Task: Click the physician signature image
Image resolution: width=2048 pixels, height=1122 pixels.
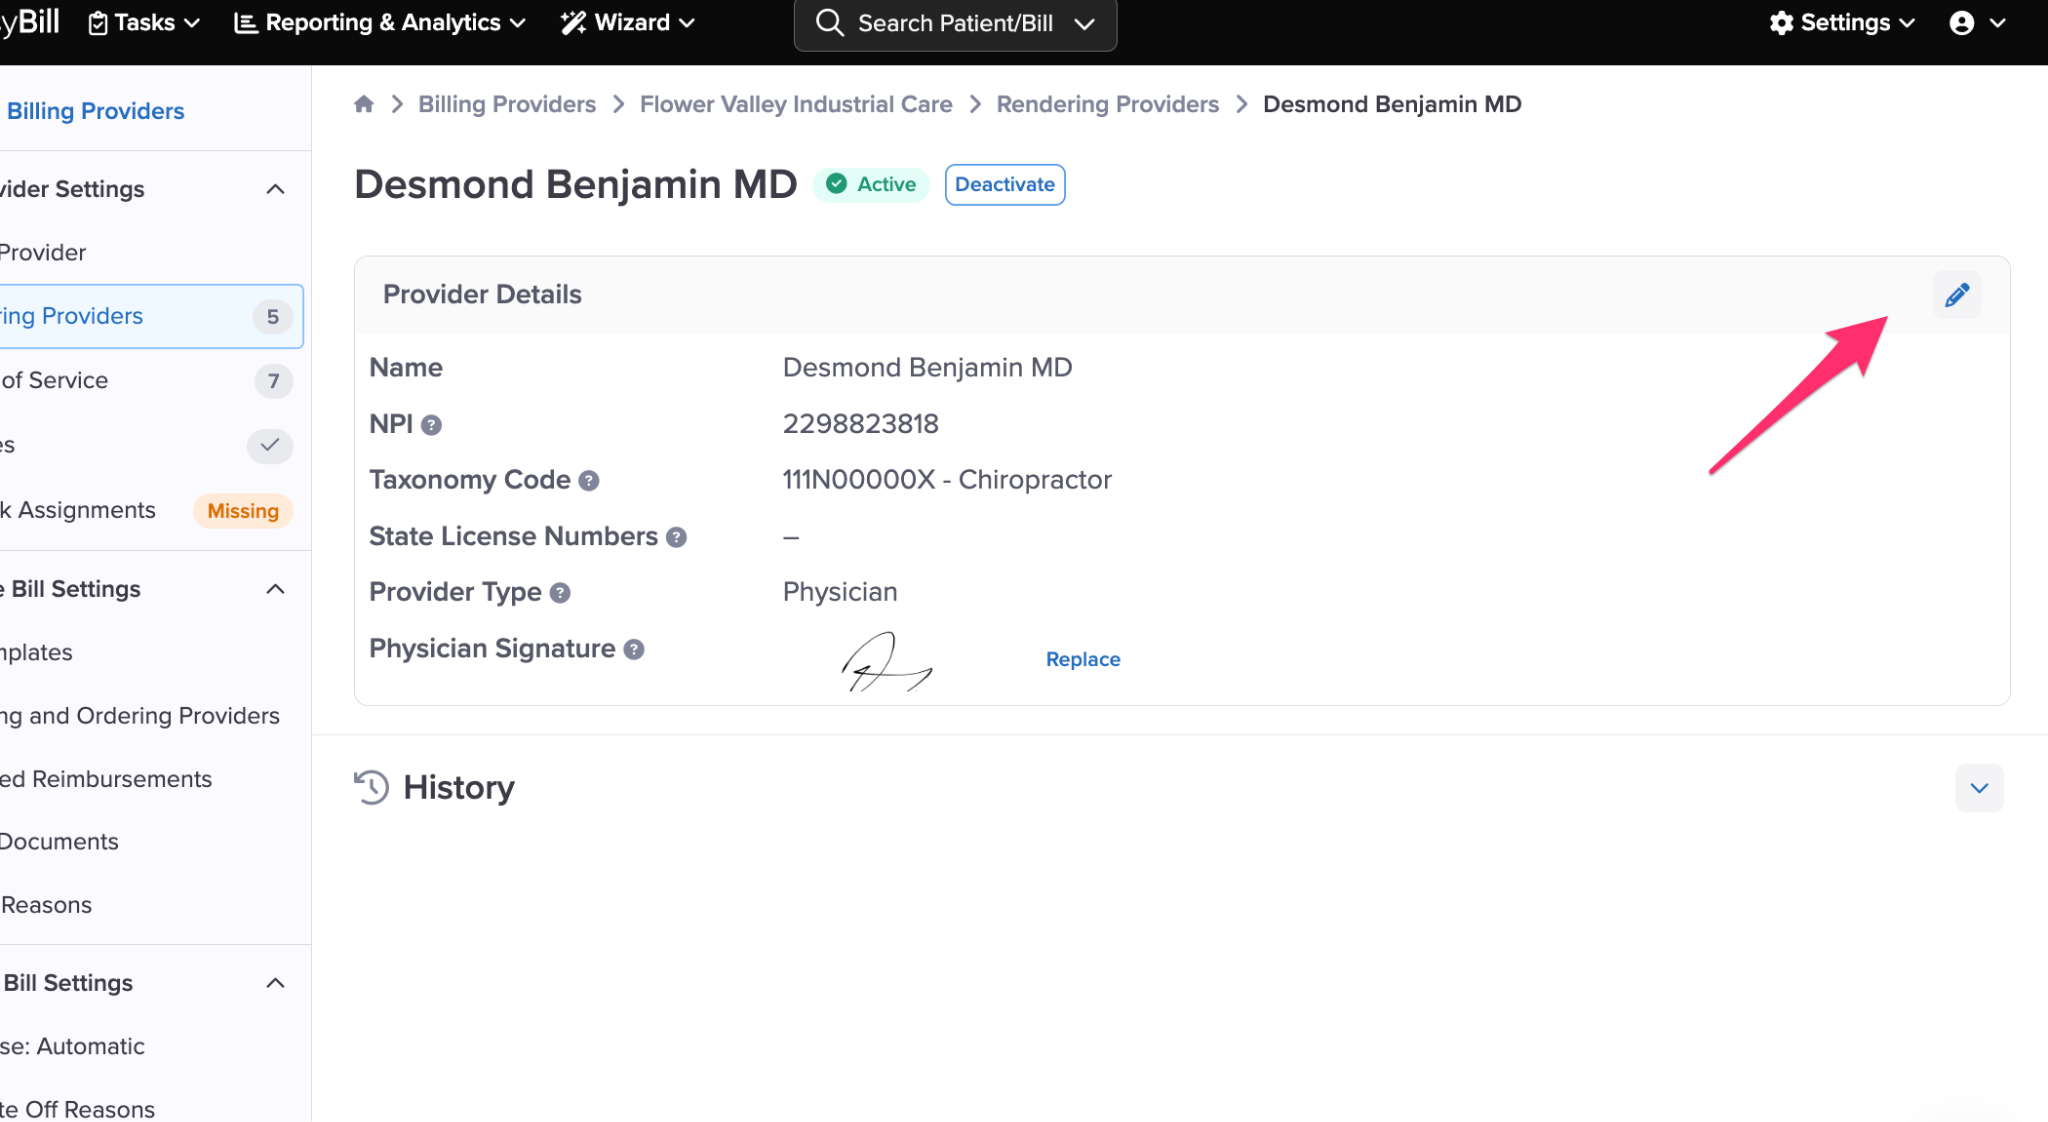Action: (885, 663)
